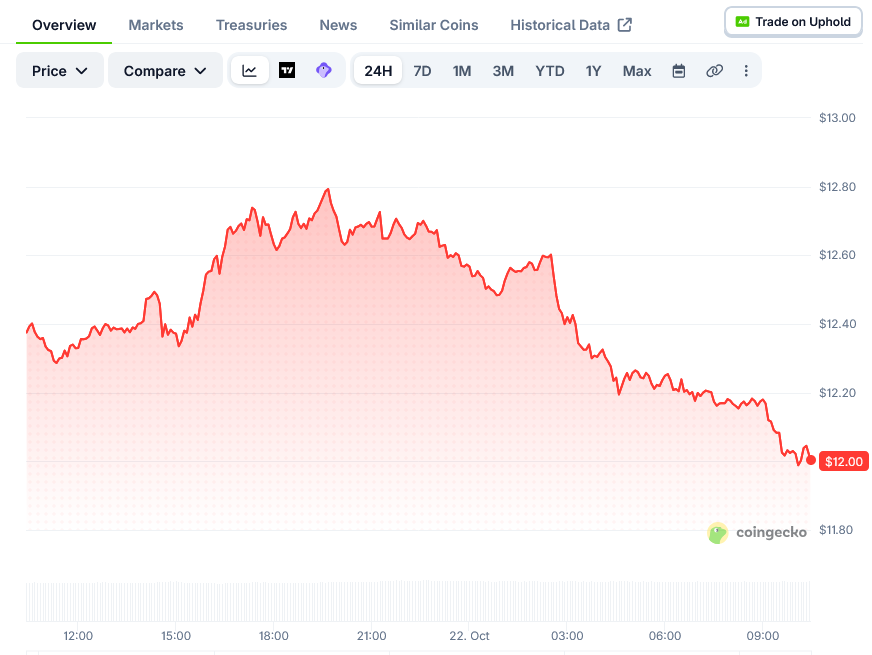This screenshot has height=655, width=872.
Task: Open the Historical Data link
Action: coord(560,25)
